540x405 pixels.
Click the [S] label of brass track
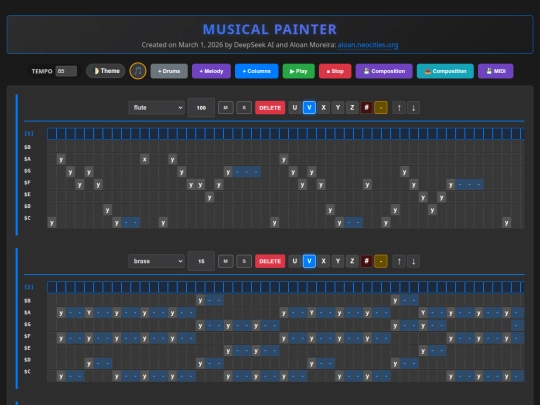pyautogui.click(x=29, y=287)
